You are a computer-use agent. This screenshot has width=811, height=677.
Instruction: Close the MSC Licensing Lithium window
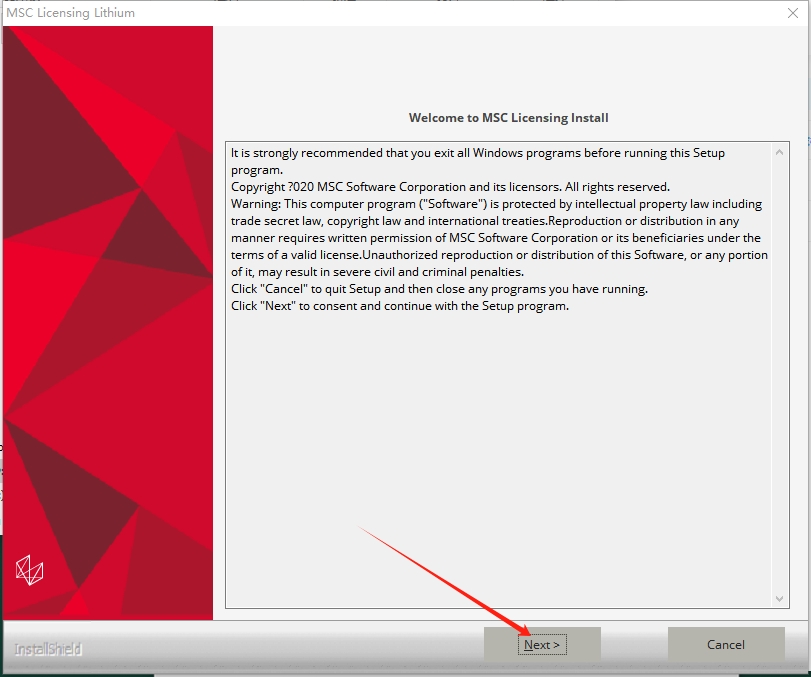pyautogui.click(x=793, y=13)
